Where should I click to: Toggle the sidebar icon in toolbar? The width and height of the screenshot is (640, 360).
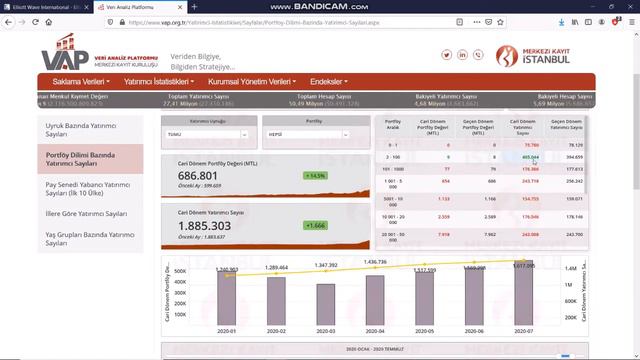588,22
